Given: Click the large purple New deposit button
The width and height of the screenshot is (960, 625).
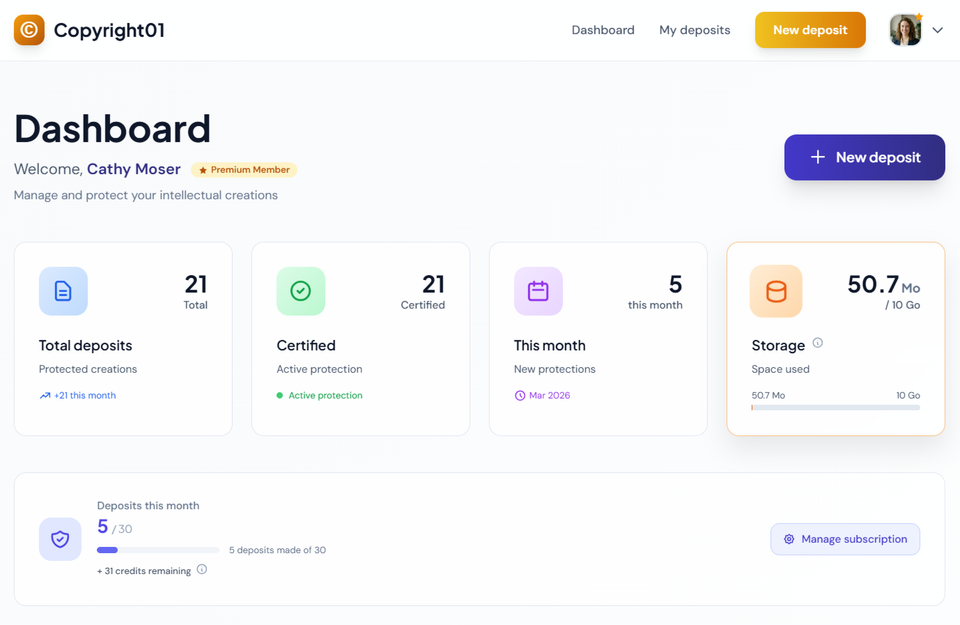Looking at the screenshot, I should pos(864,157).
